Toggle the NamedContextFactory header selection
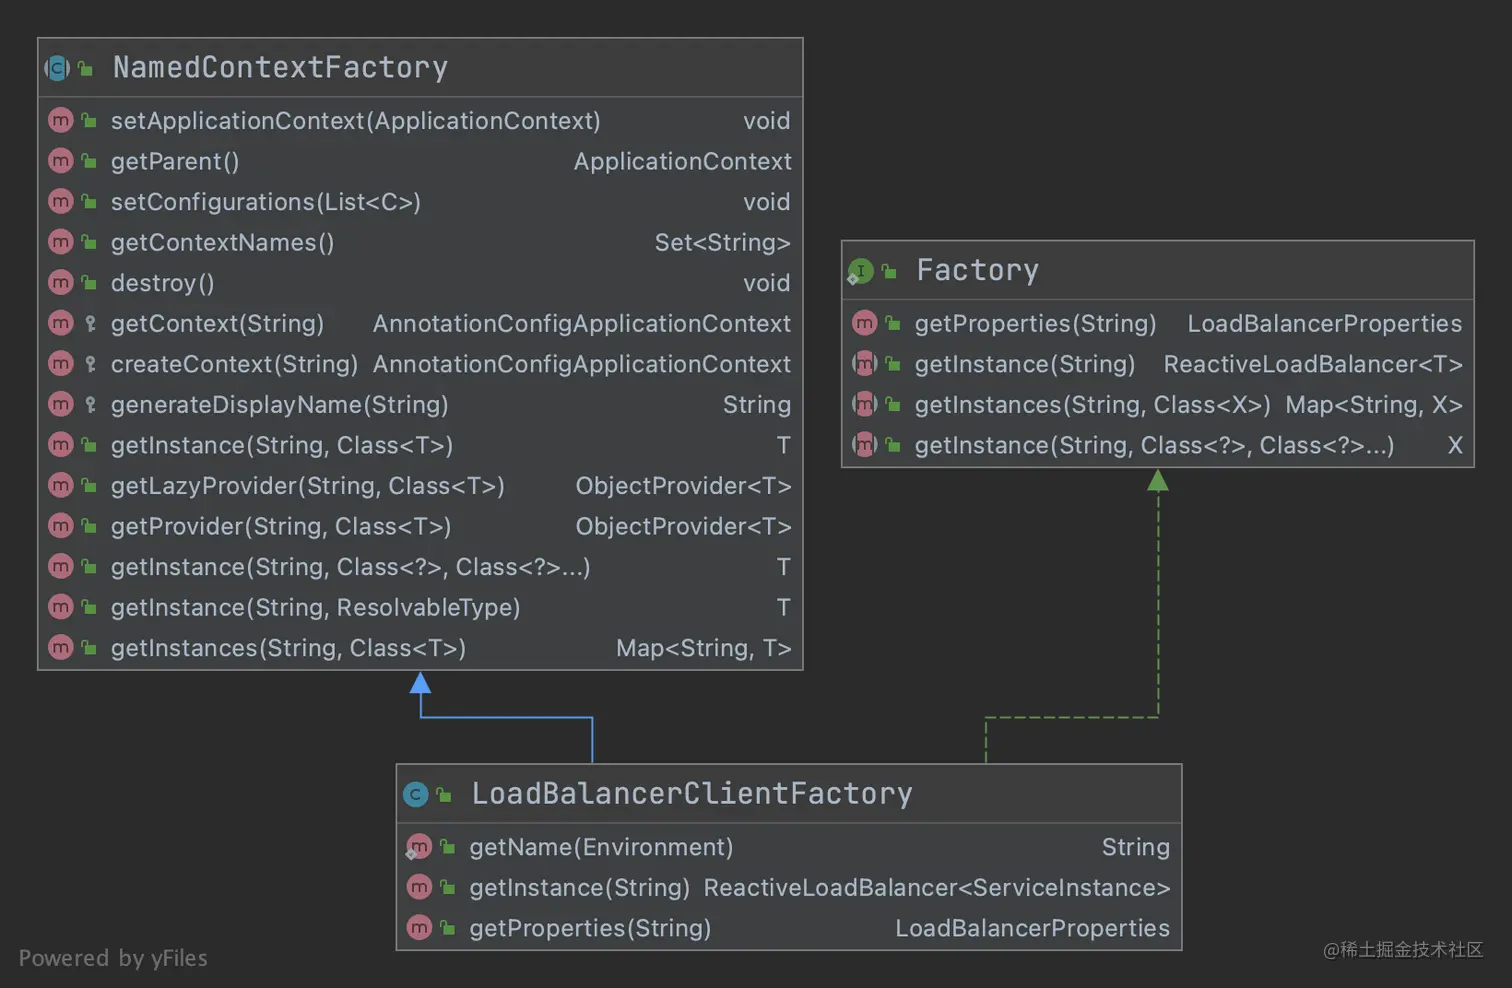The height and width of the screenshot is (988, 1512). click(x=280, y=67)
